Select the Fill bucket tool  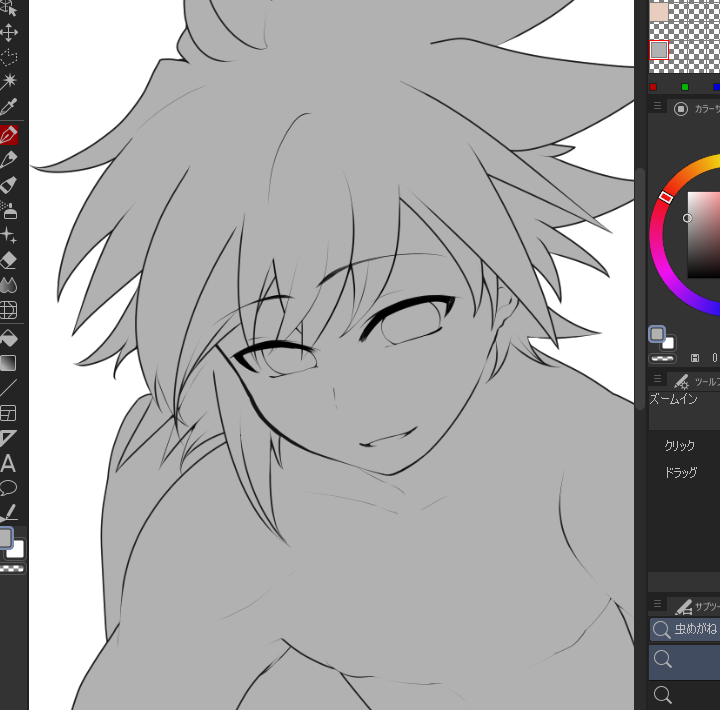click(x=9, y=338)
